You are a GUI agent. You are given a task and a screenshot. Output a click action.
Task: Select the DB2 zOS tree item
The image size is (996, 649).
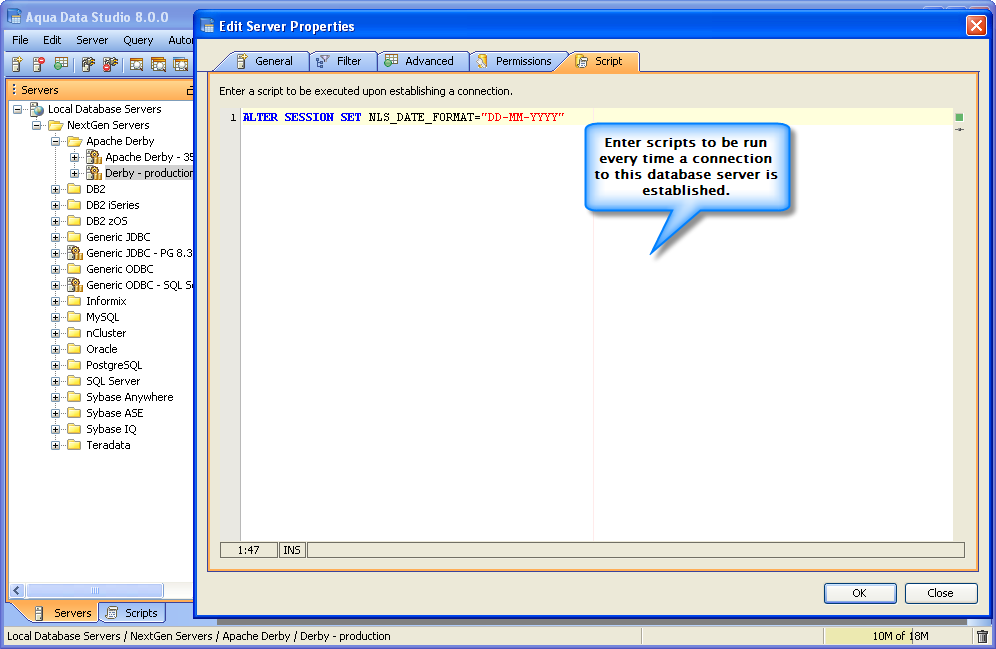107,221
